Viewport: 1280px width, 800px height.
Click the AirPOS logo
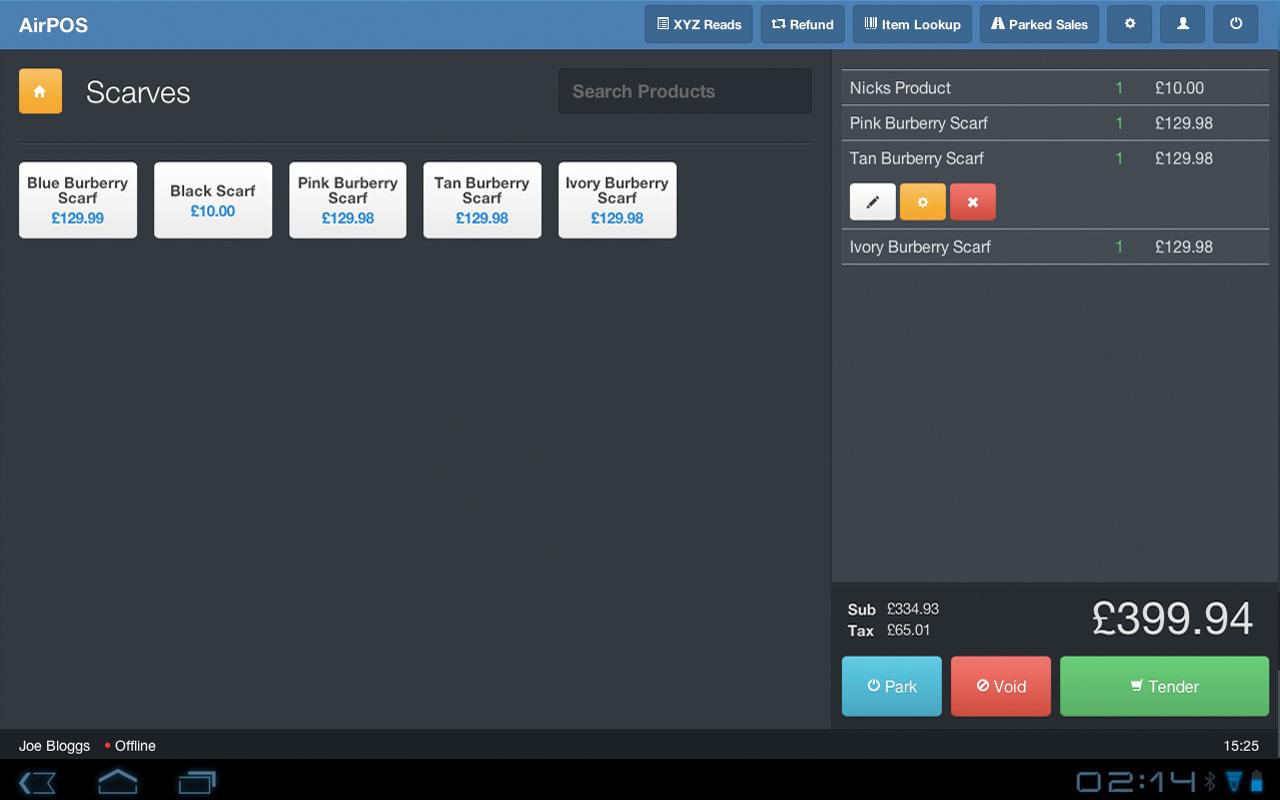pyautogui.click(x=54, y=25)
